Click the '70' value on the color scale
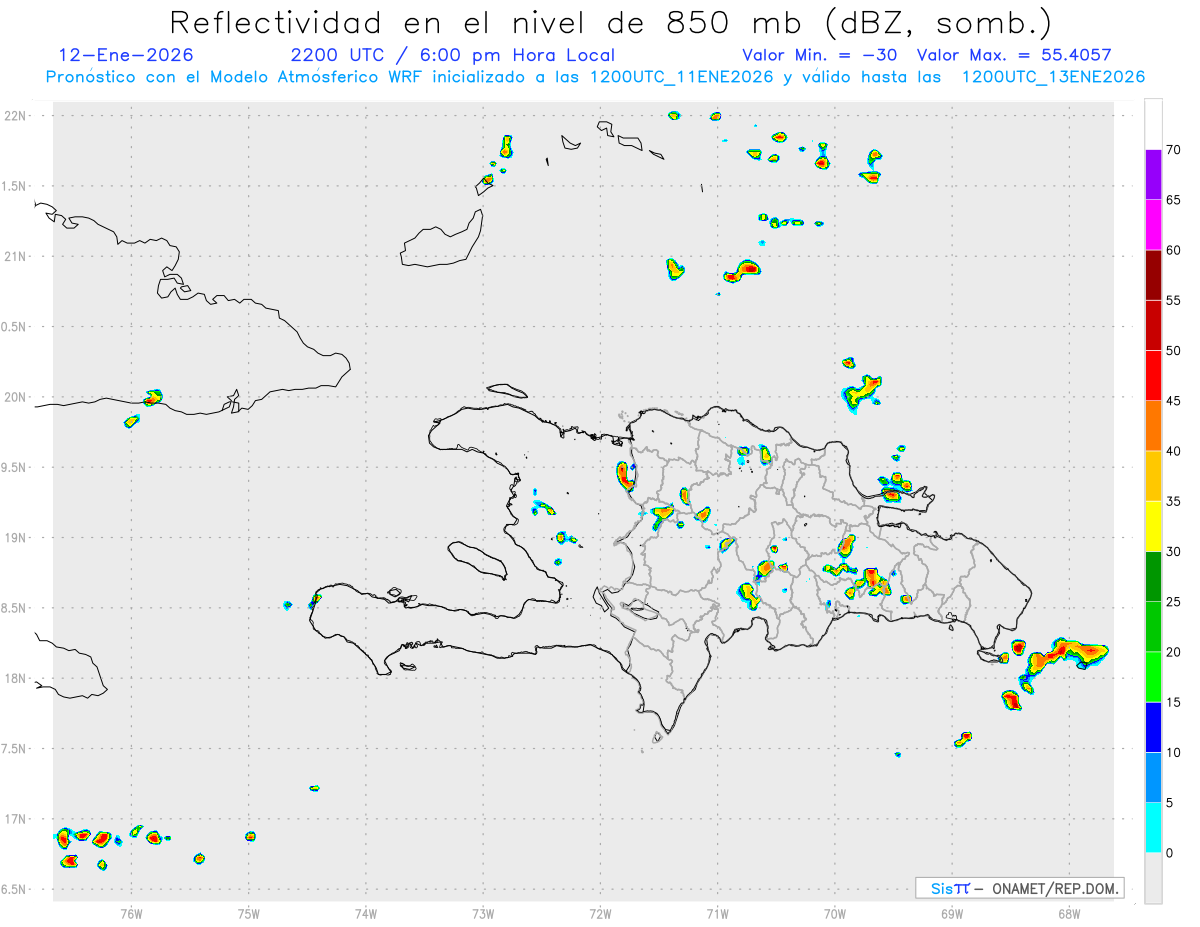1200x927 pixels. pos(1174,150)
